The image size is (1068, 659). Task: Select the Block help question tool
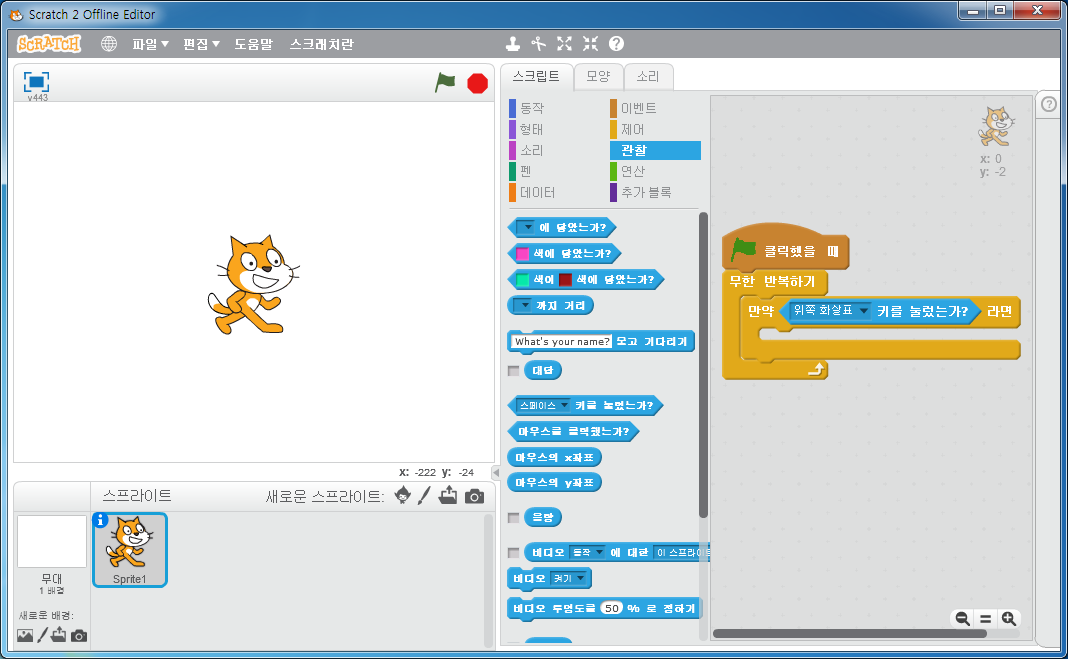[x=616, y=44]
